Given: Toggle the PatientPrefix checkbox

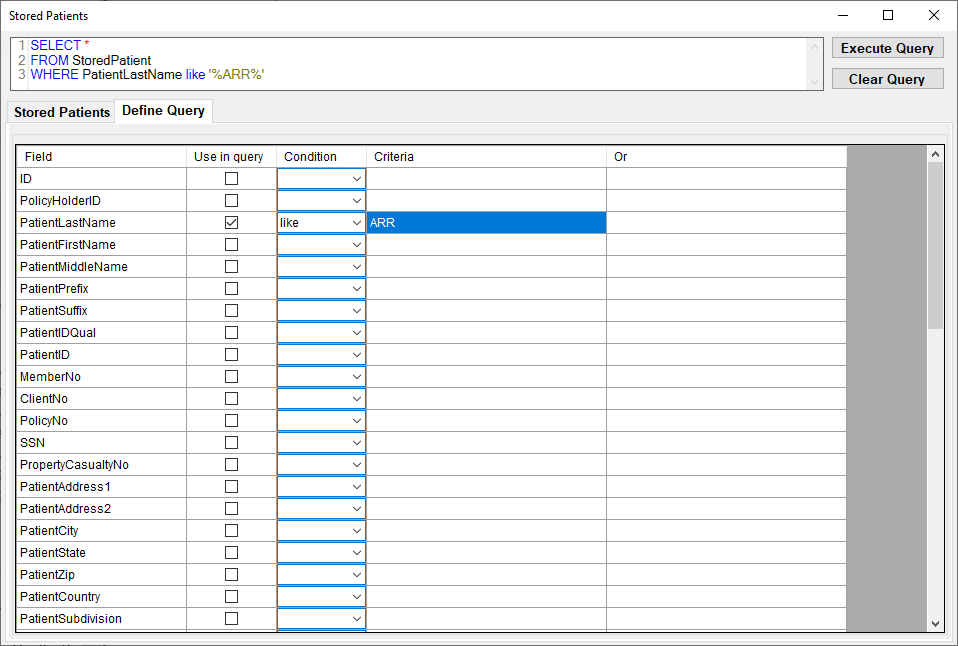Looking at the screenshot, I should tap(232, 288).
